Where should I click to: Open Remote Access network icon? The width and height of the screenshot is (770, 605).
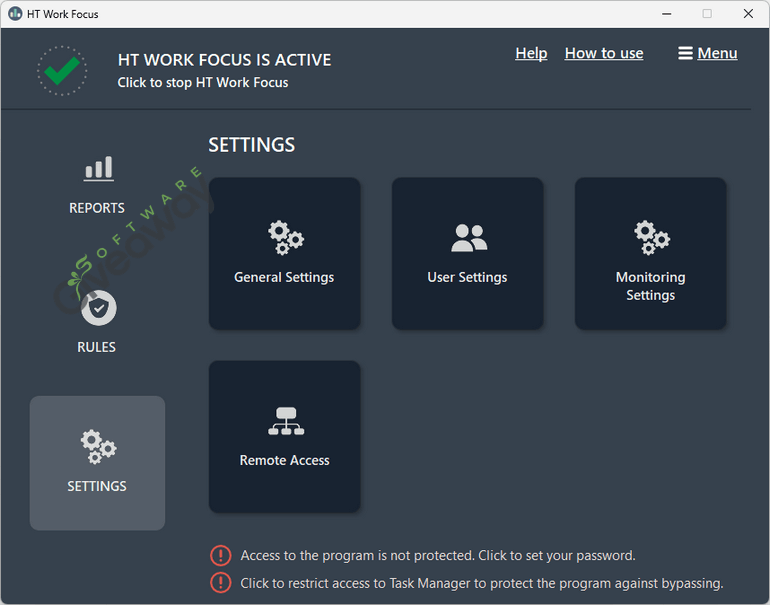pos(286,421)
